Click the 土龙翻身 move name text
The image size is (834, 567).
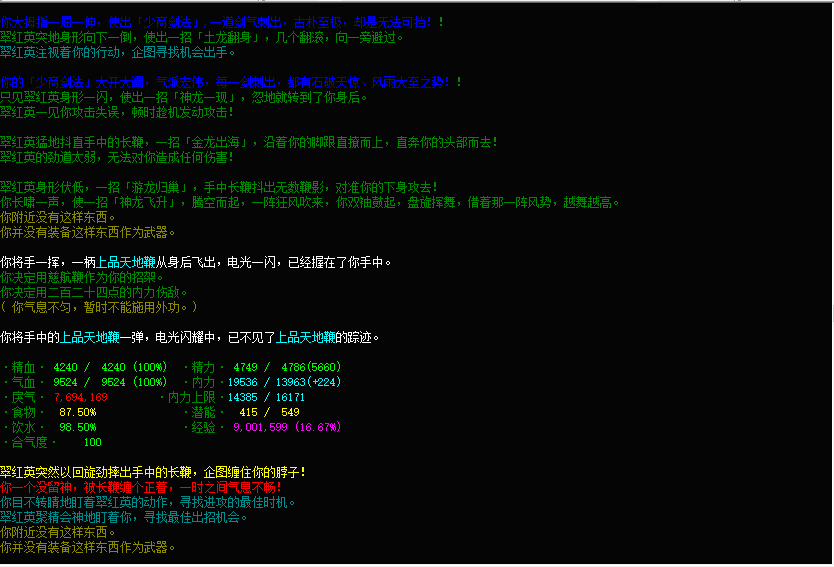pos(230,37)
